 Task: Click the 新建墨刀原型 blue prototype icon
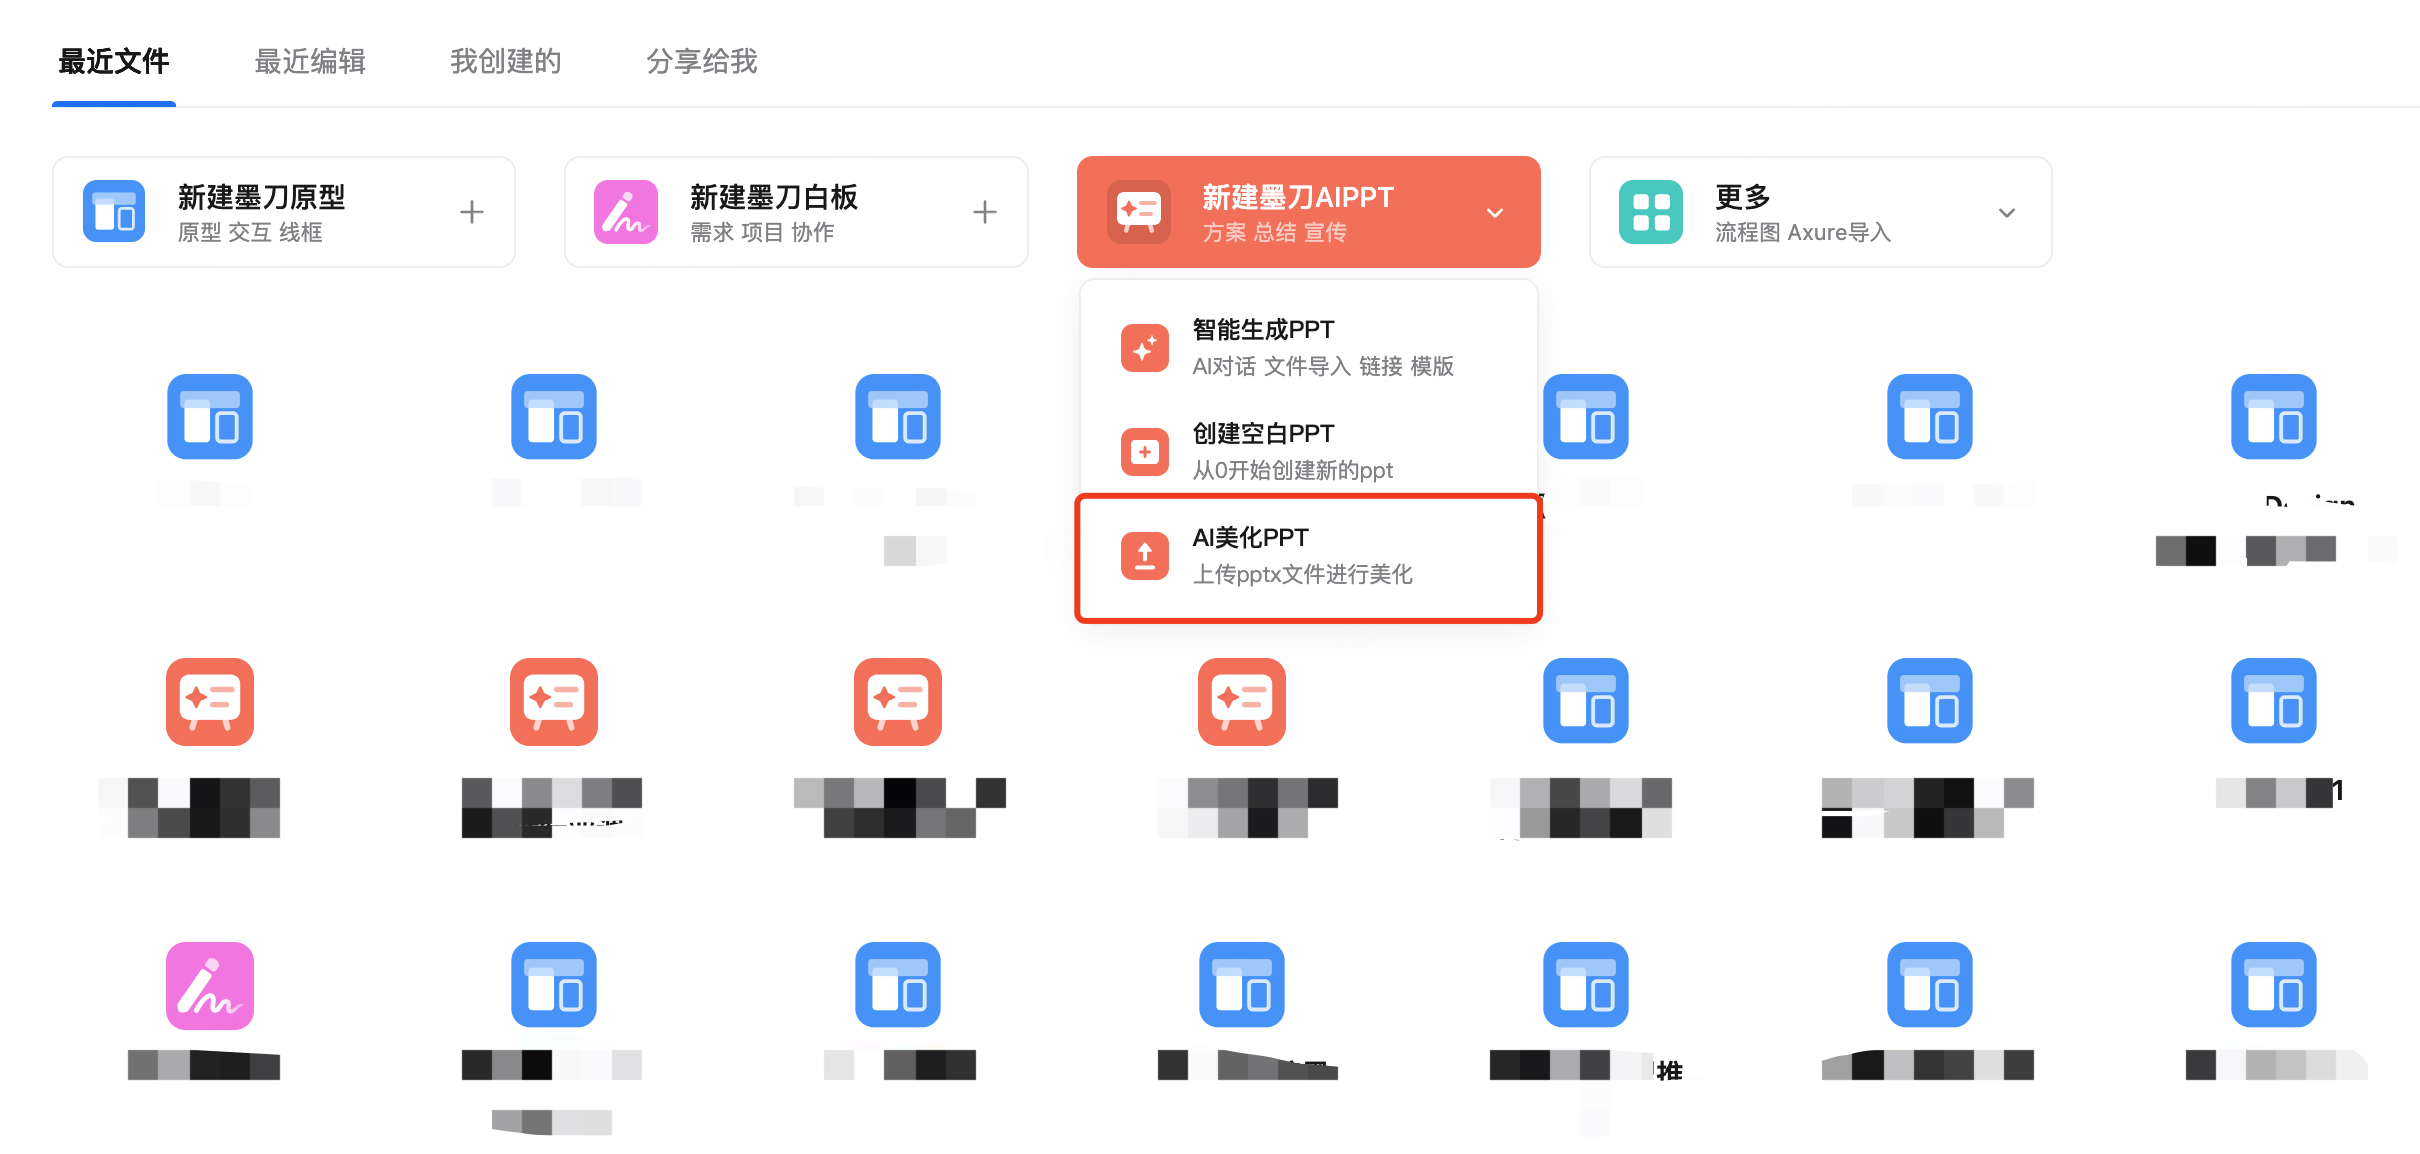click(x=114, y=212)
